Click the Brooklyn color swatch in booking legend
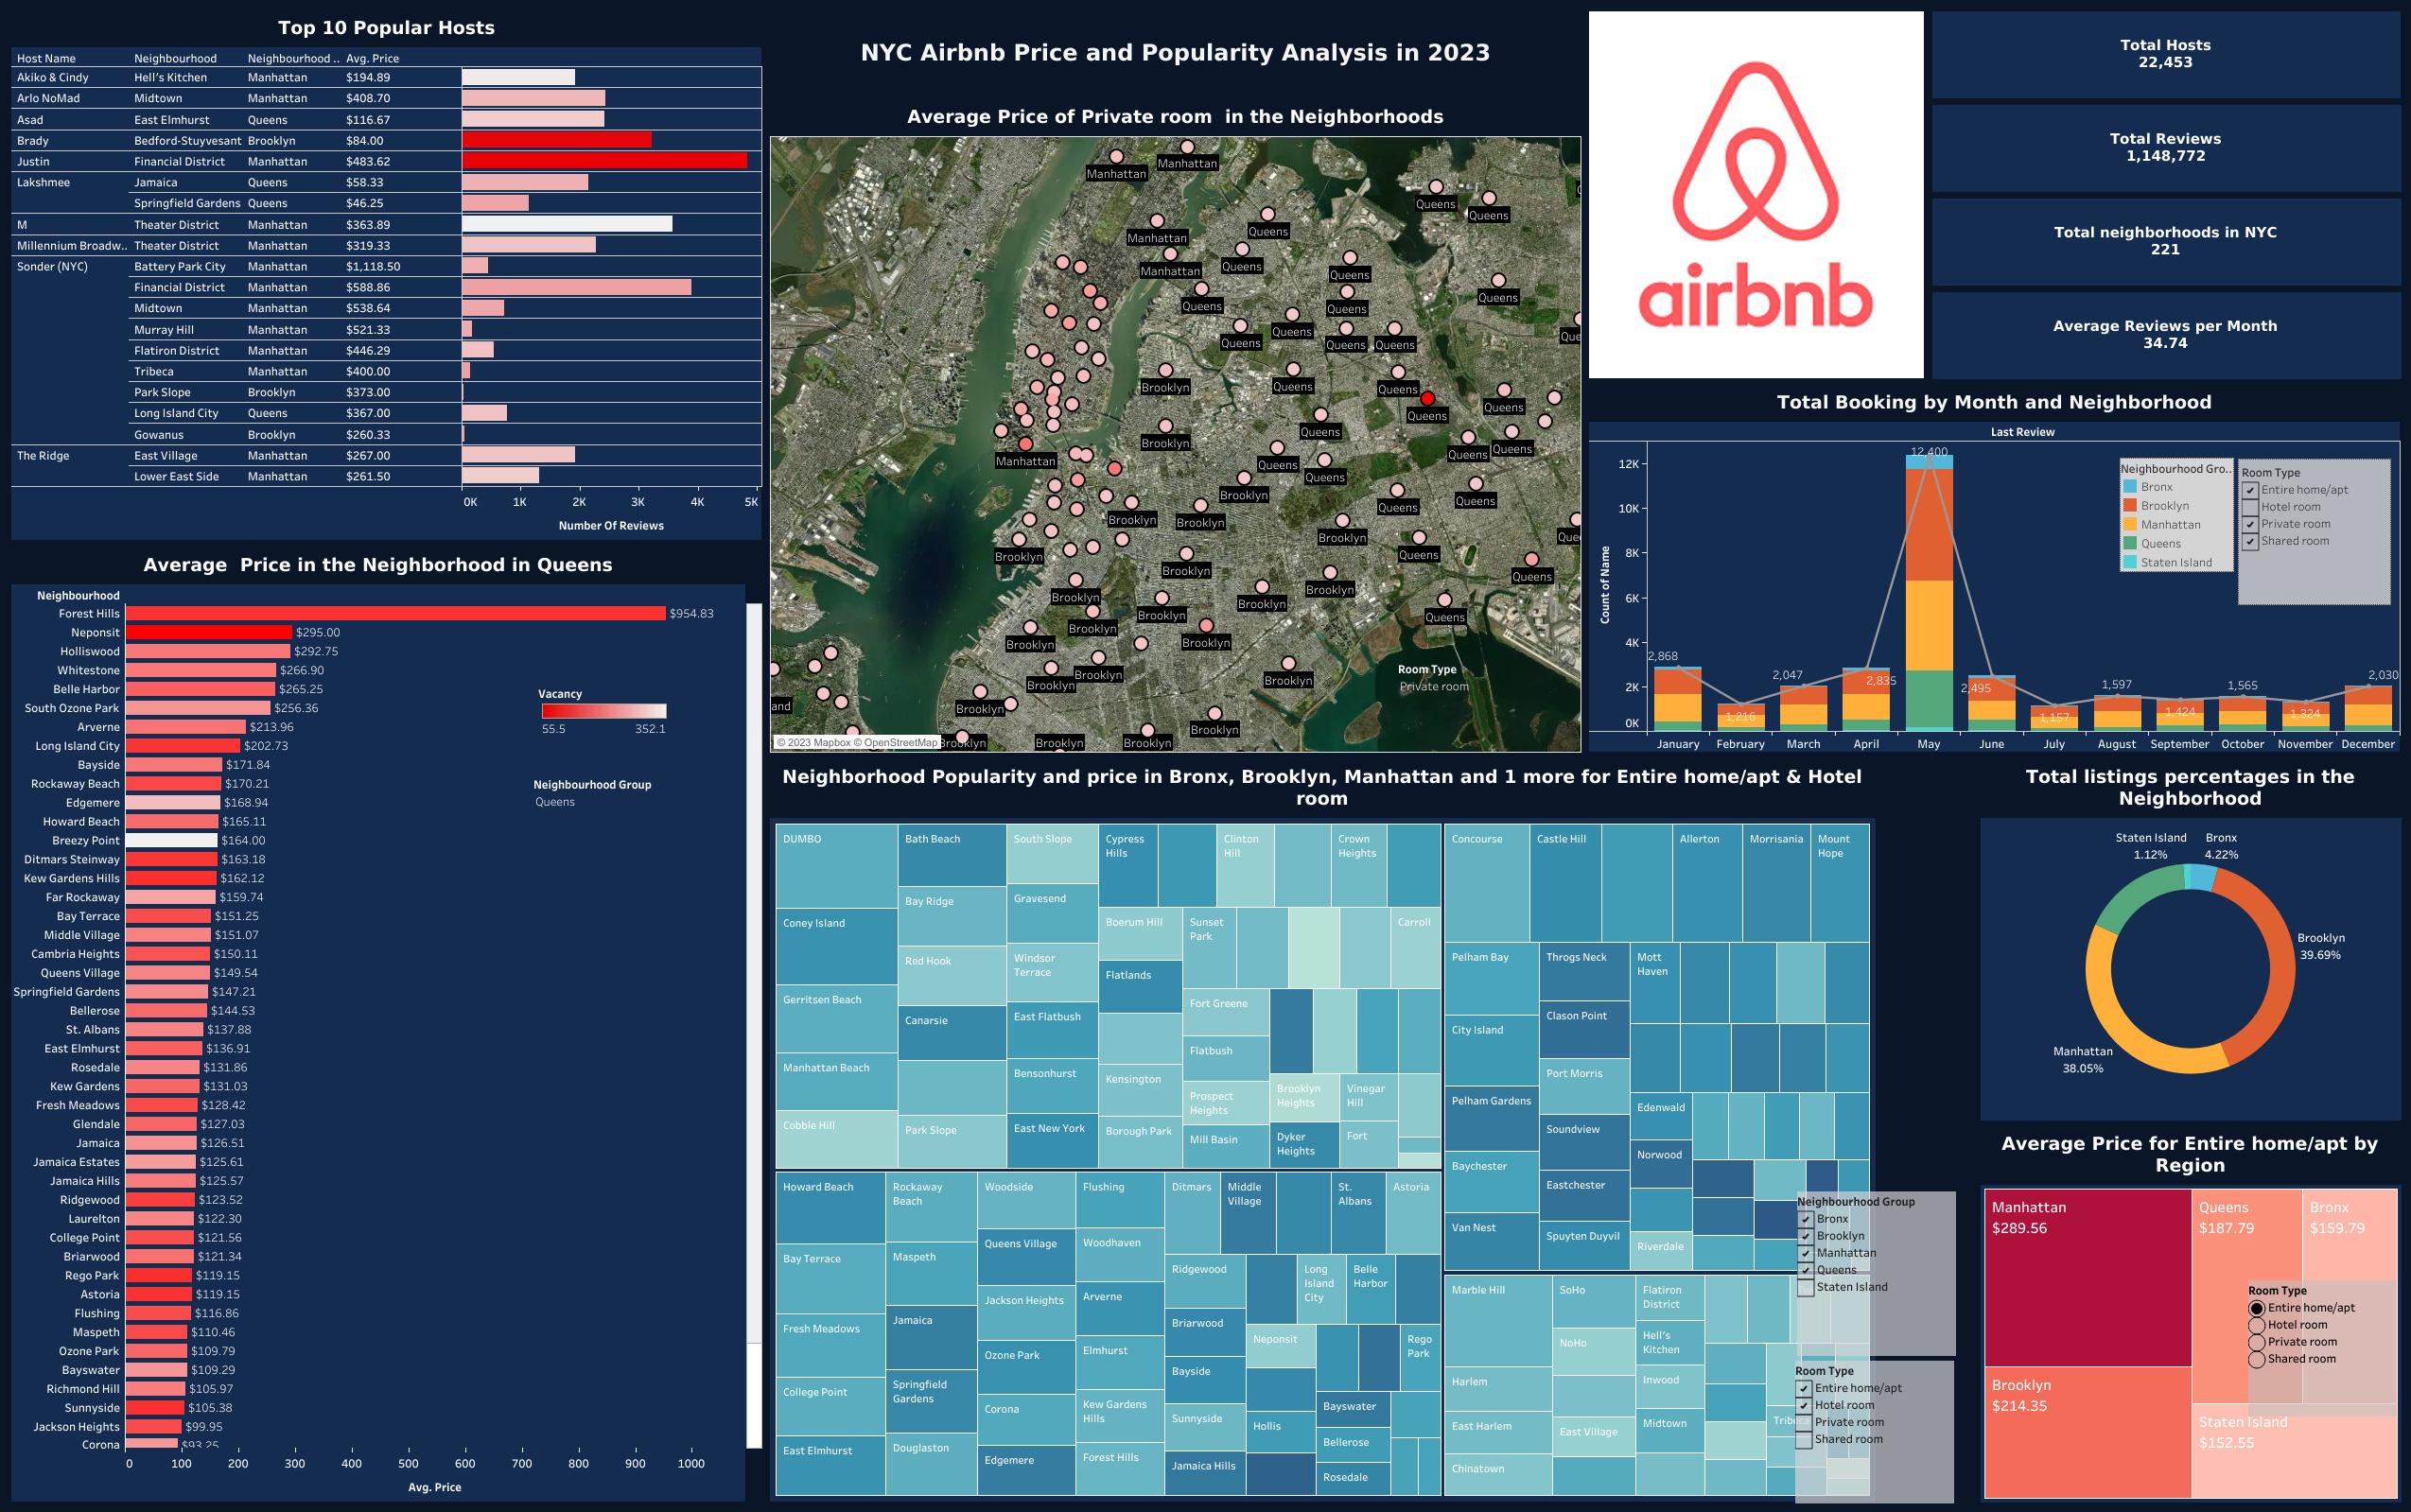The height and width of the screenshot is (1512, 2411). click(x=2130, y=506)
